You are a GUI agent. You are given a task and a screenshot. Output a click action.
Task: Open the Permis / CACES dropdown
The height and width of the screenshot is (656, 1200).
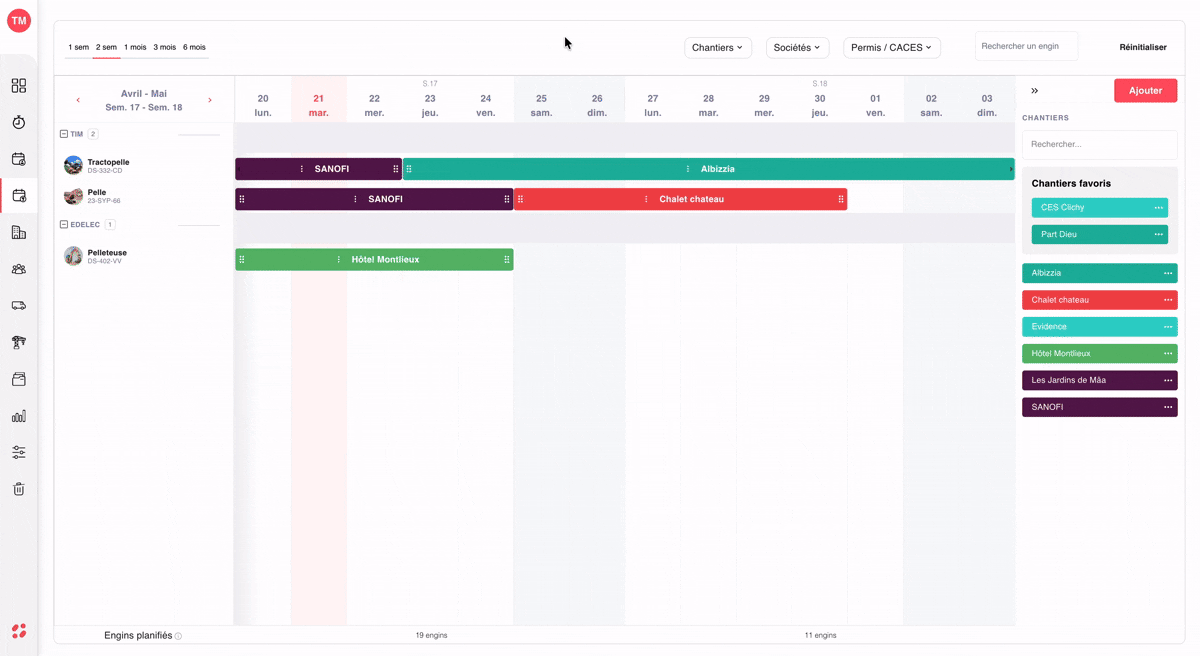pos(892,47)
